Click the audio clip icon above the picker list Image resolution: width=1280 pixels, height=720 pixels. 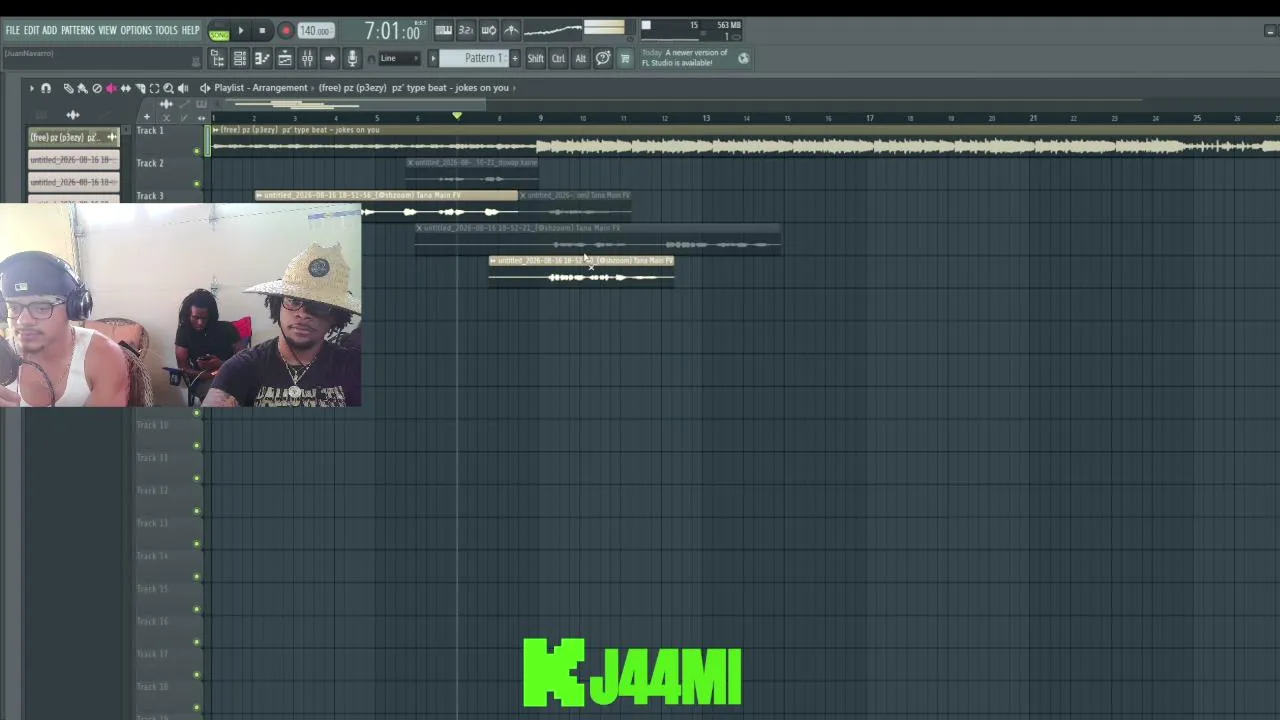pyautogui.click(x=72, y=115)
